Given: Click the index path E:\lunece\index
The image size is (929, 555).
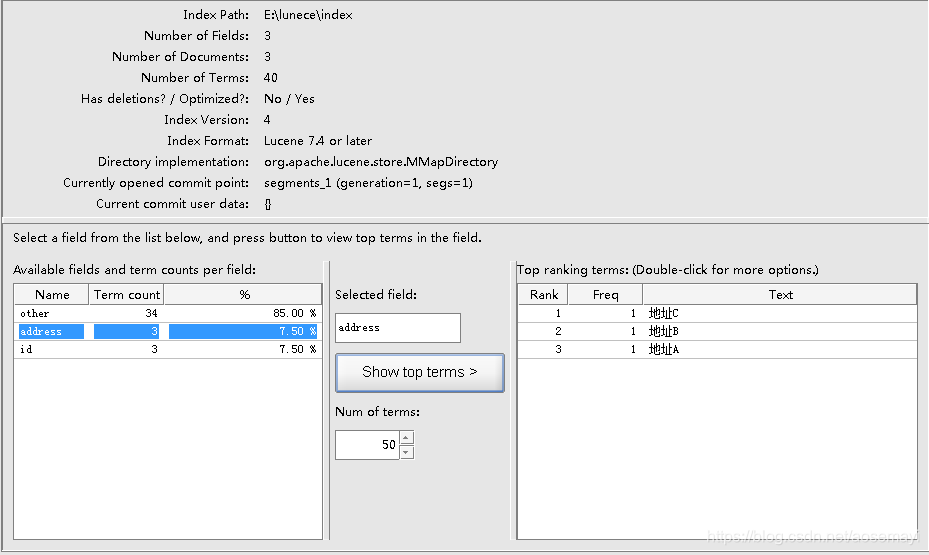Looking at the screenshot, I should point(308,15).
